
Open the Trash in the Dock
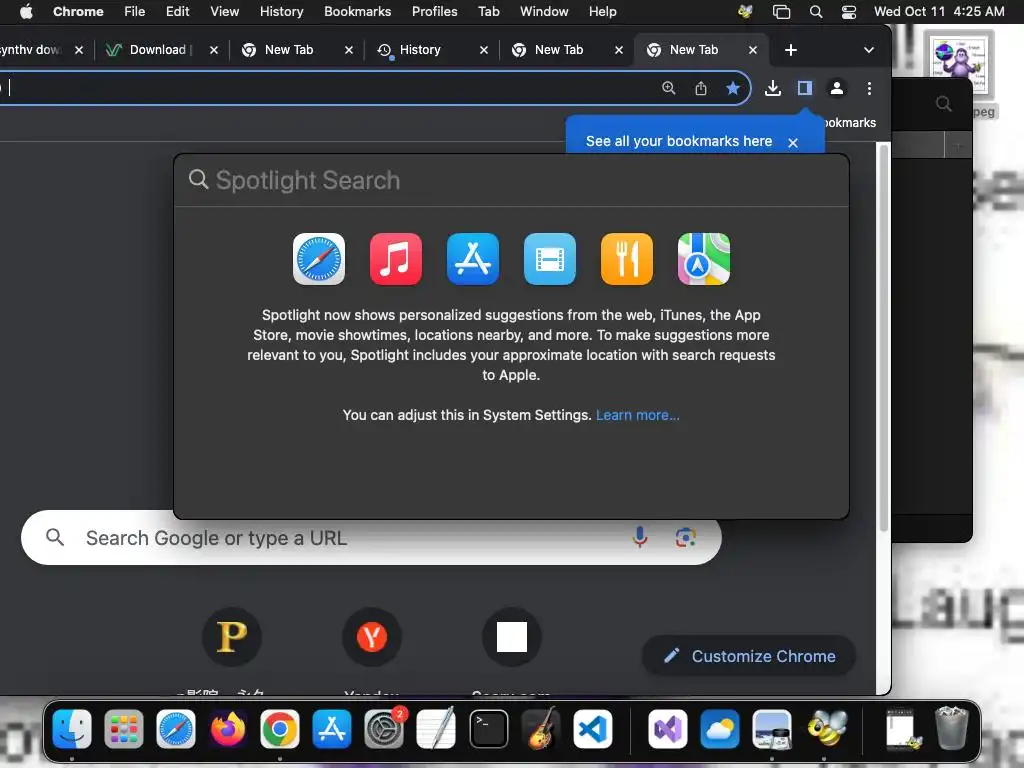point(952,729)
